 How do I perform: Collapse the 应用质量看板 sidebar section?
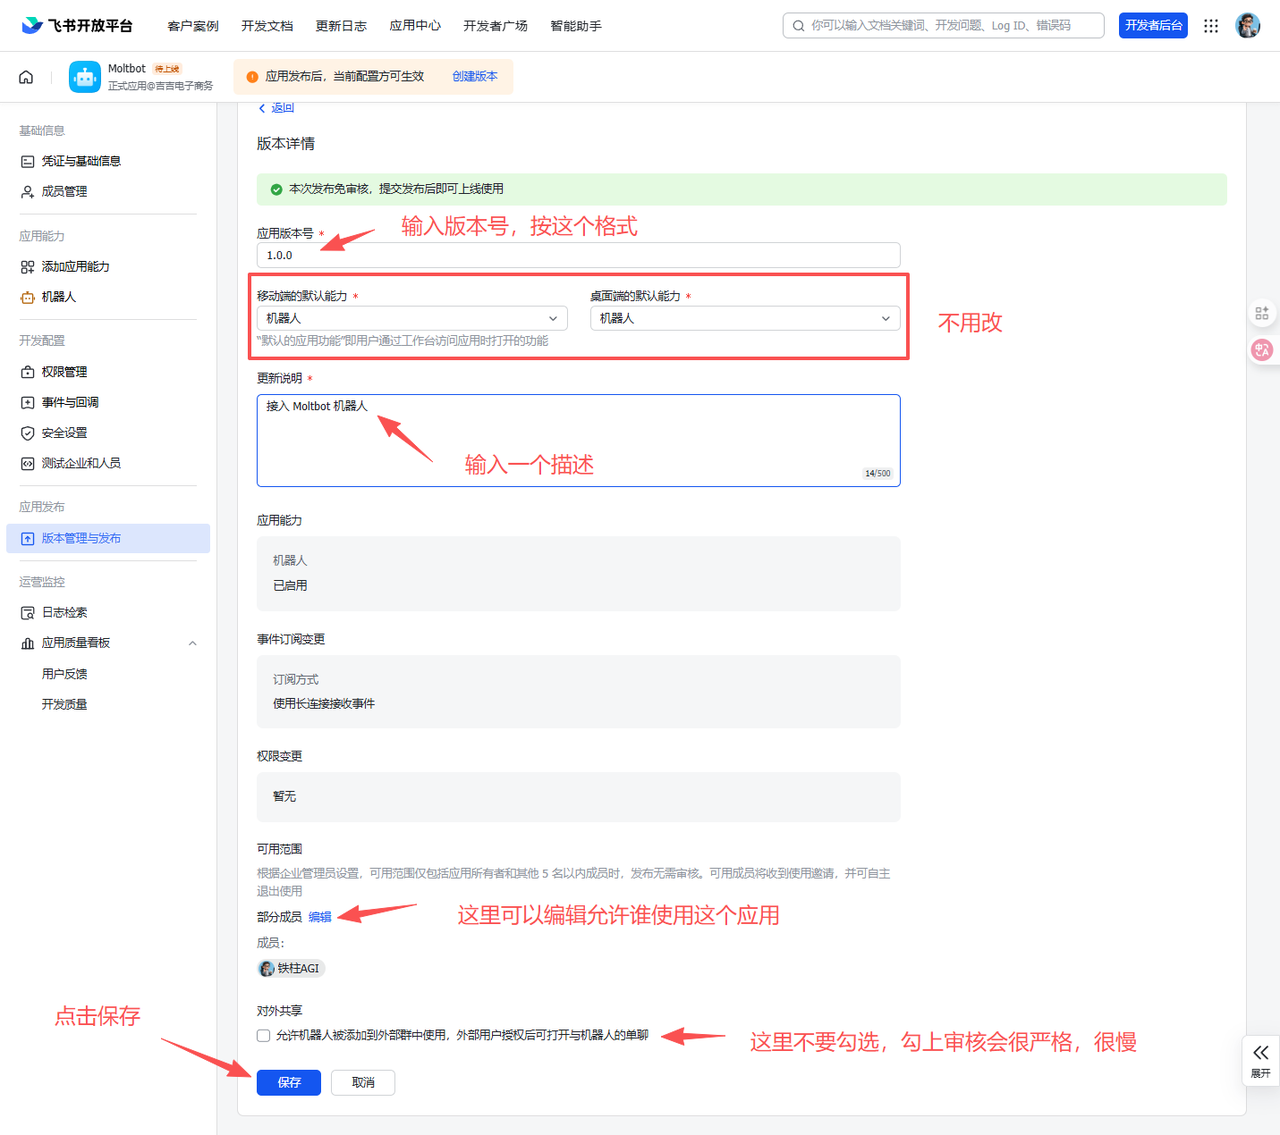coord(192,644)
